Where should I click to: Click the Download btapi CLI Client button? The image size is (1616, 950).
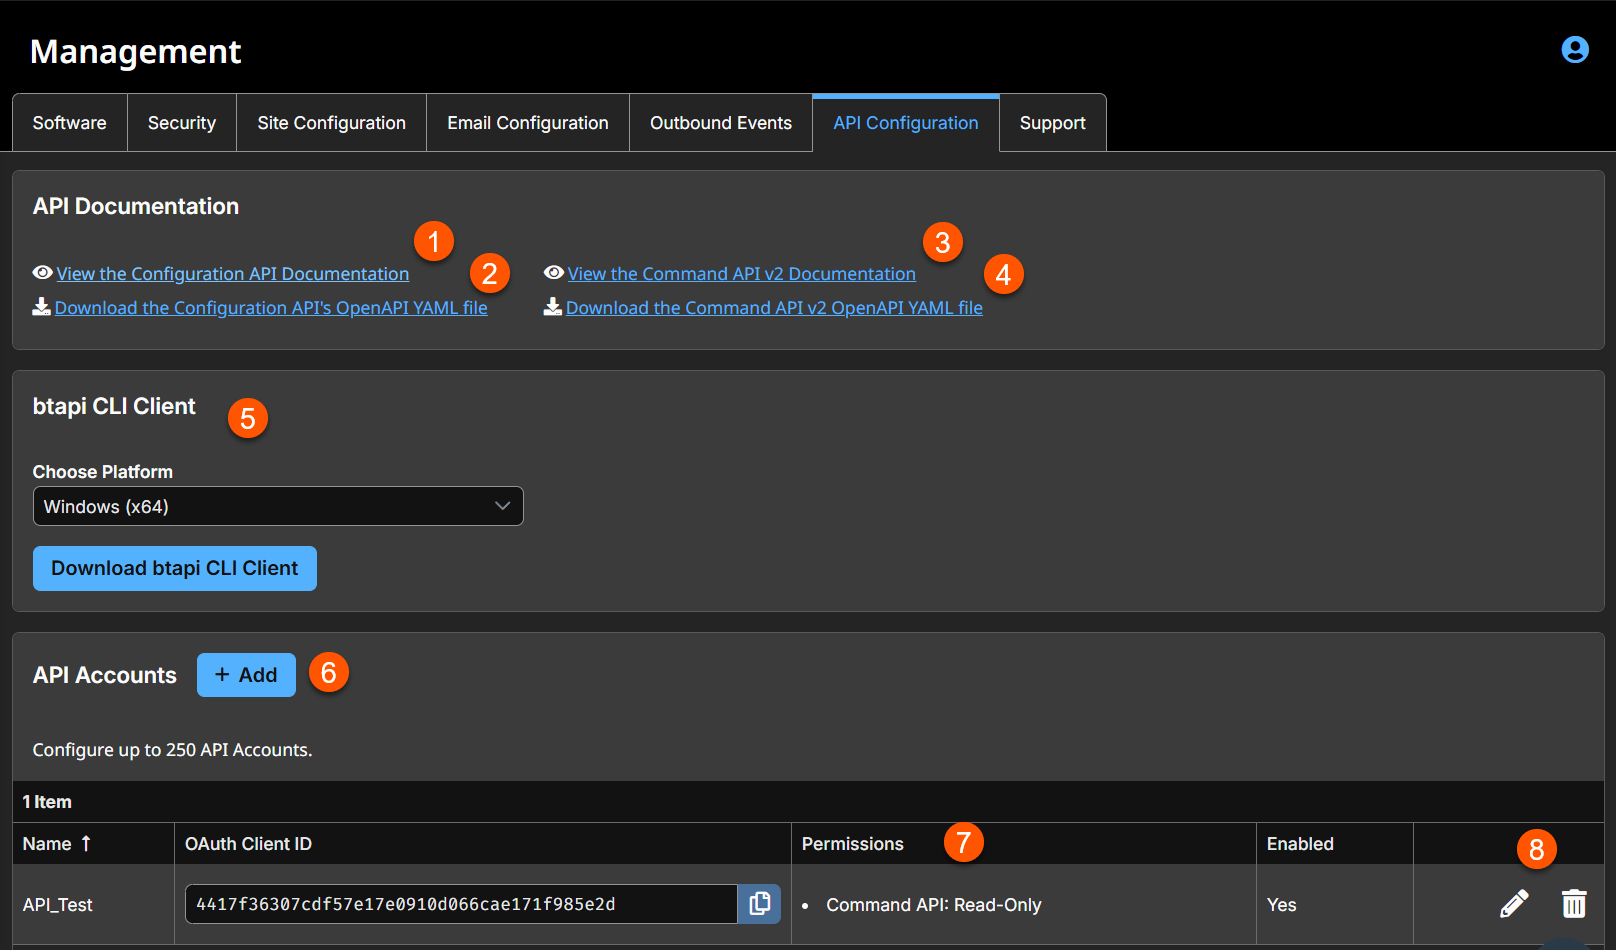175,568
